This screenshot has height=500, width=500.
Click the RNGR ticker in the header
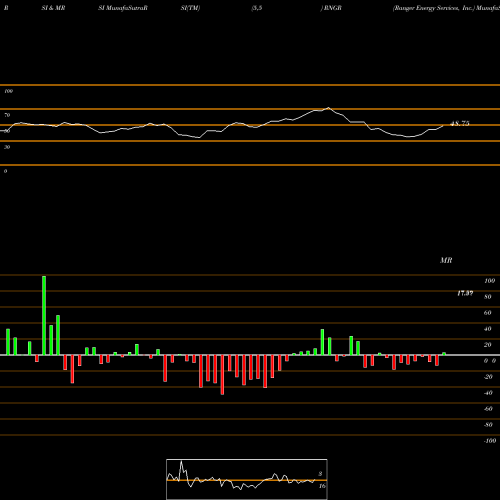click(x=332, y=8)
